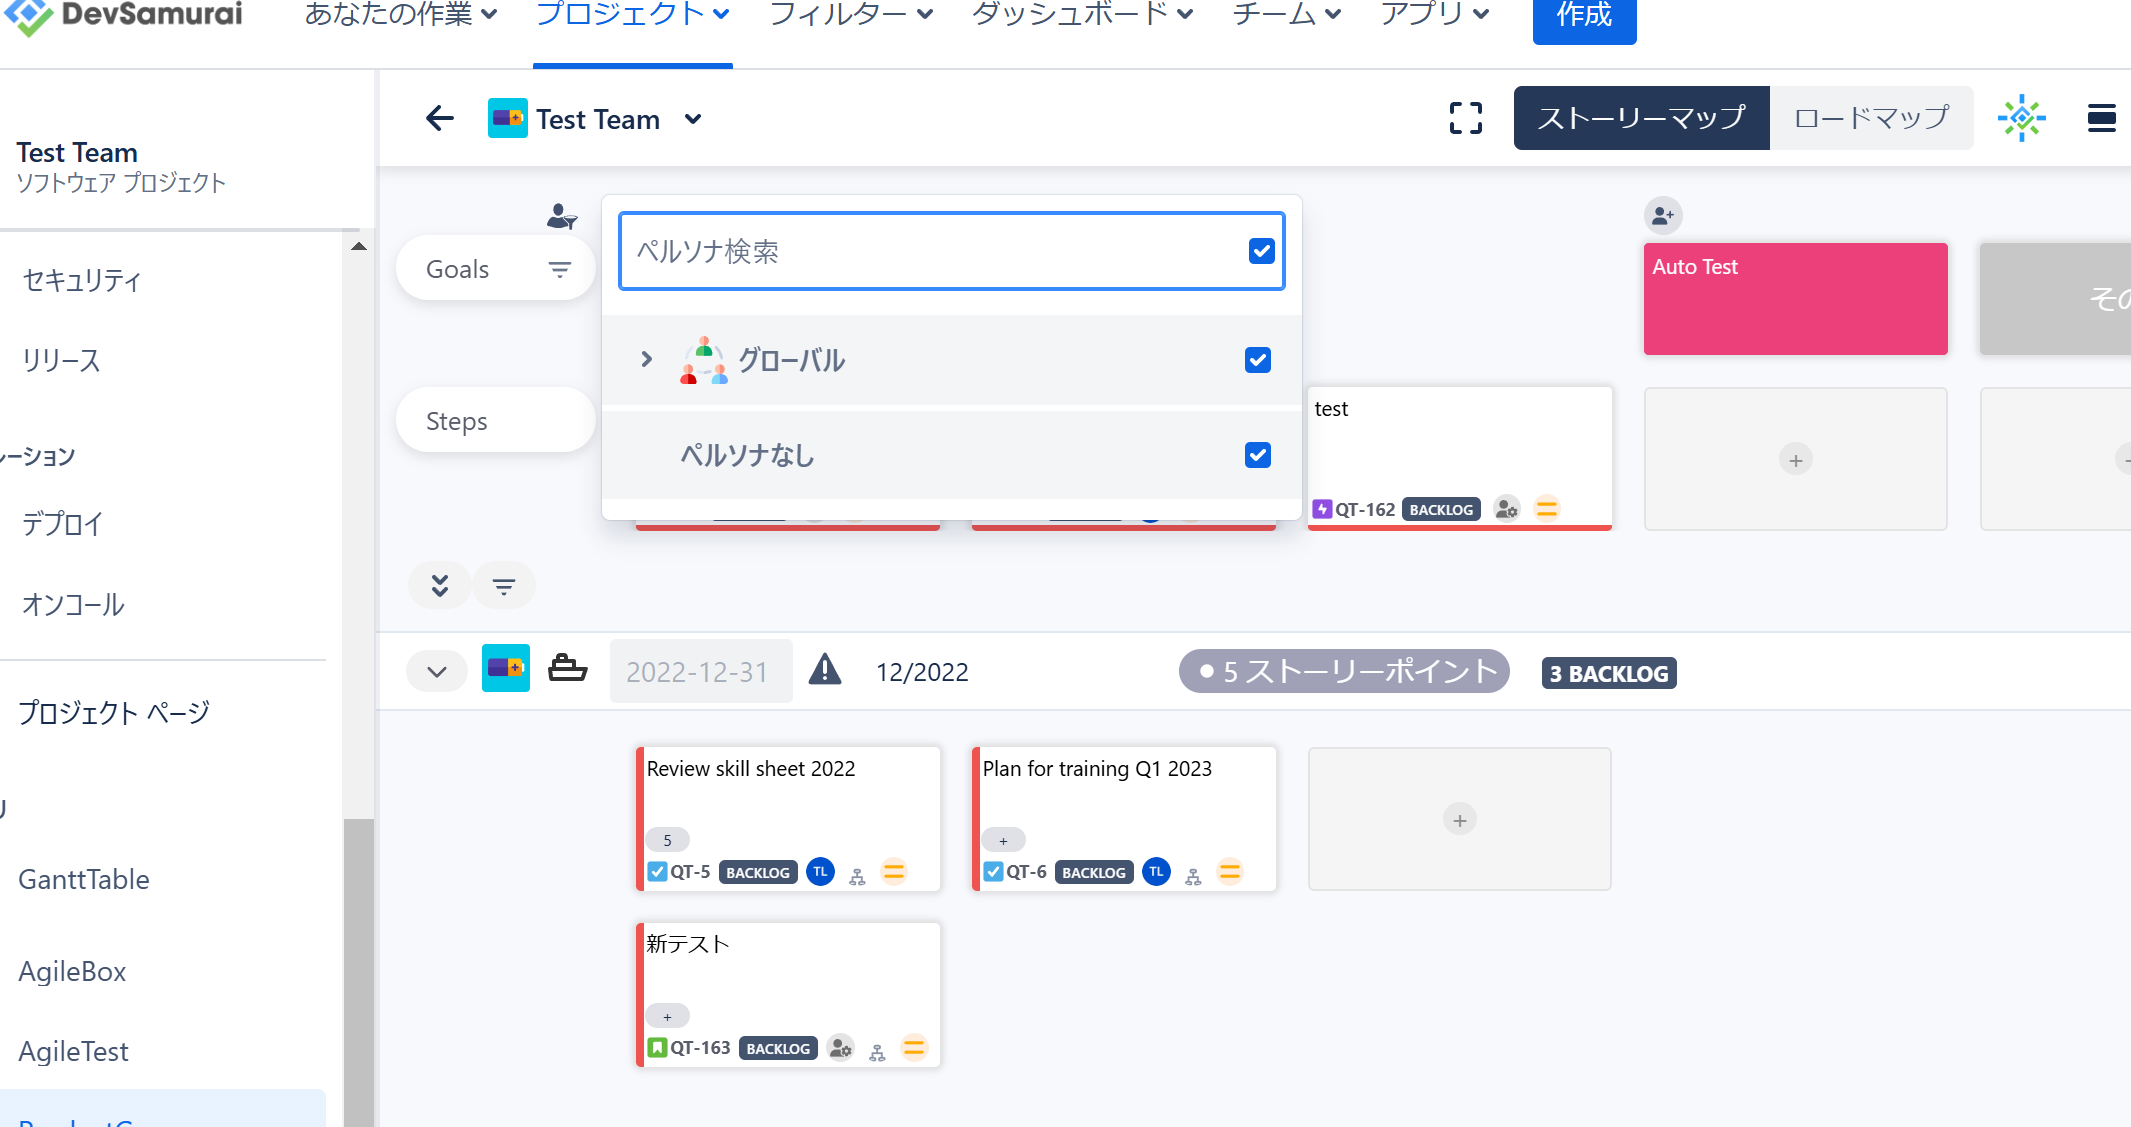Screen dimensions: 2131x1127
Task: Click the pink Auto Test goal card
Action: (x=1795, y=299)
